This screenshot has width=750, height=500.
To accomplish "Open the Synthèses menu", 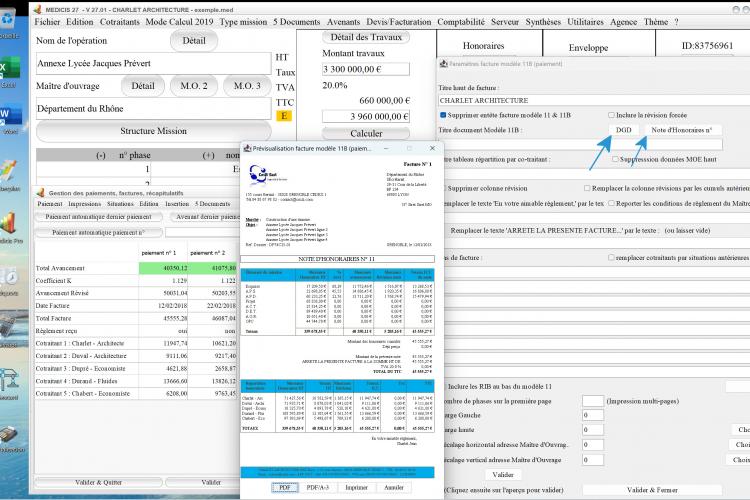I will tap(543, 22).
